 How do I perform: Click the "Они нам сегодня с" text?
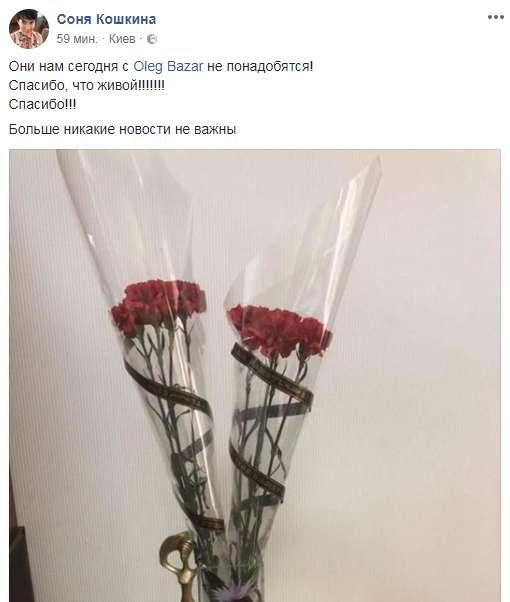pyautogui.click(x=69, y=66)
